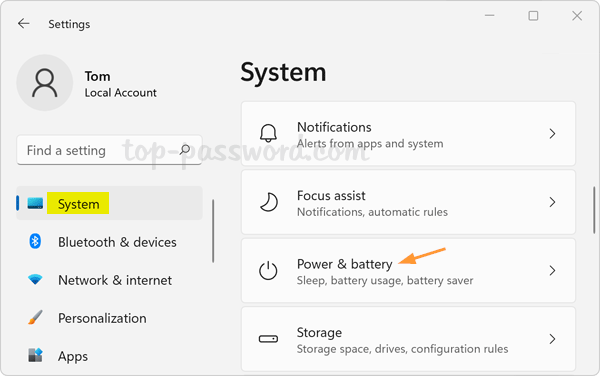Click the Wi-Fi network icon
600x376 pixels.
35,279
